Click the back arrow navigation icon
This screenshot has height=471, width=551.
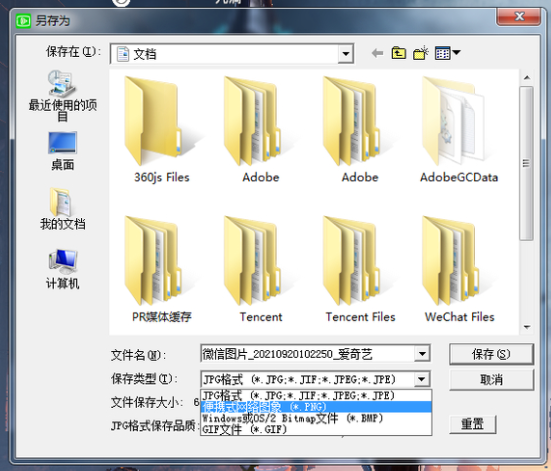coord(377,53)
